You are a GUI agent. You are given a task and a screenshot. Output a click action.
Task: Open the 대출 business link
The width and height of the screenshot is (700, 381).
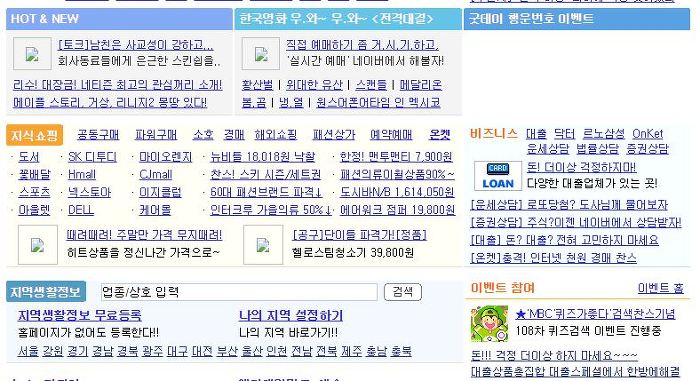(x=536, y=134)
